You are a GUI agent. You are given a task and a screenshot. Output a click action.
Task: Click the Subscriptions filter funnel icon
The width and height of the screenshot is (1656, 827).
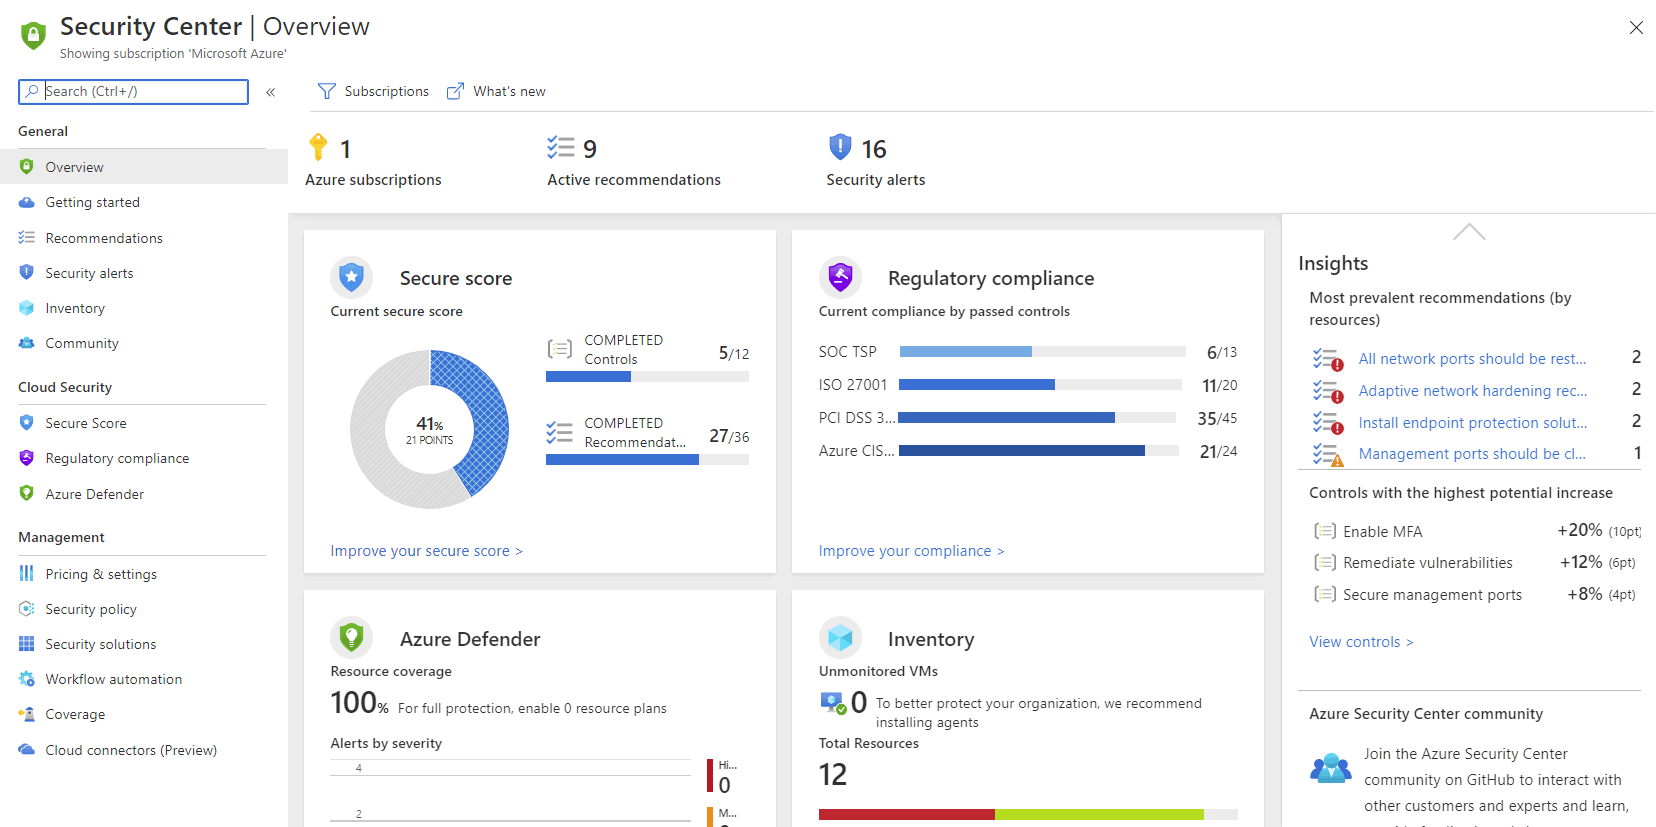pos(327,91)
